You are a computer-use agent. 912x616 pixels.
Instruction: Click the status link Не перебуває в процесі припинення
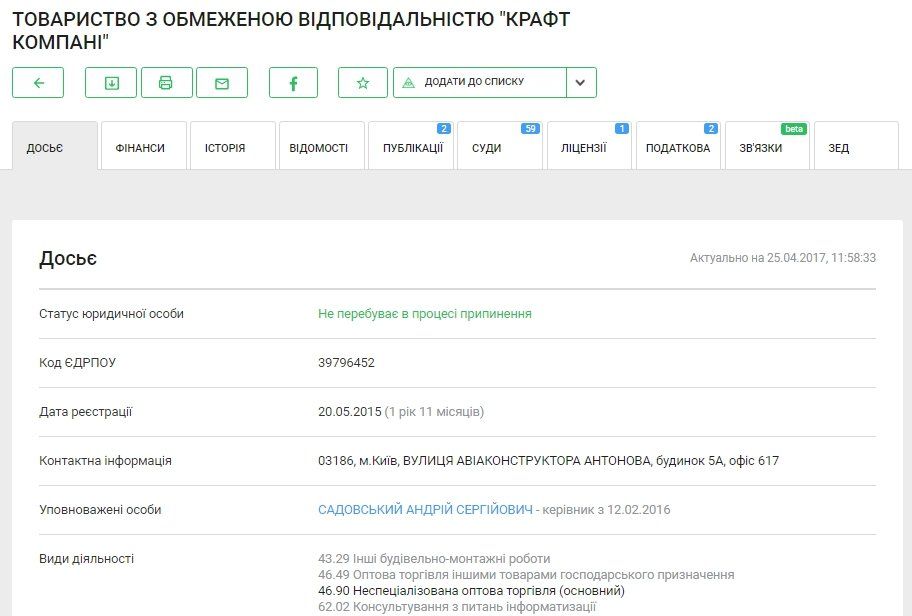(425, 314)
